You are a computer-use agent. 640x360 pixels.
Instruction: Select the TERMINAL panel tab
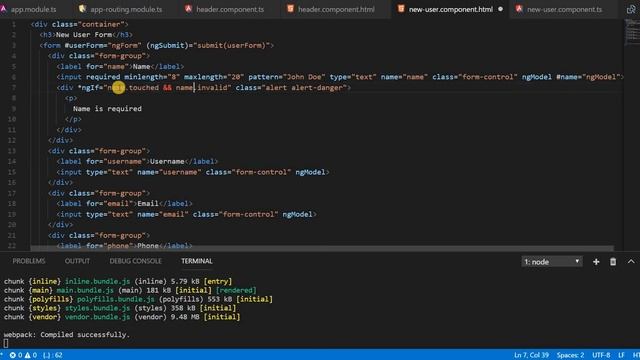[197, 261]
